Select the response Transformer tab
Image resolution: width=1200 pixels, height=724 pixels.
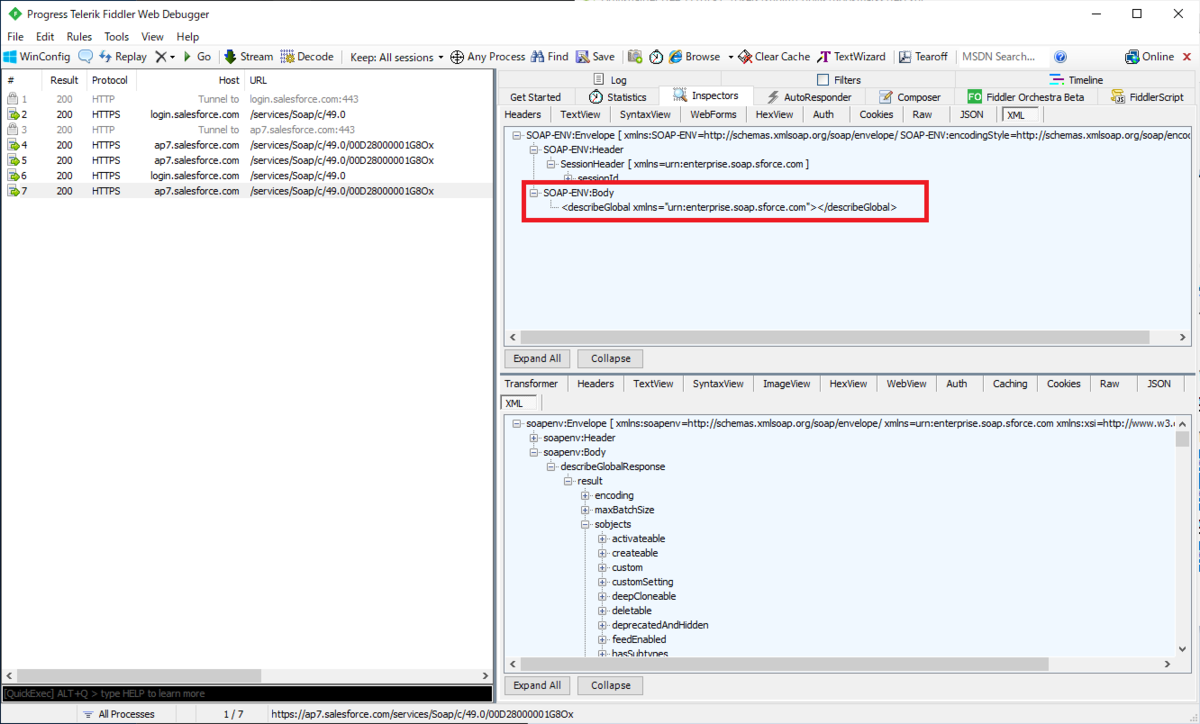[531, 384]
